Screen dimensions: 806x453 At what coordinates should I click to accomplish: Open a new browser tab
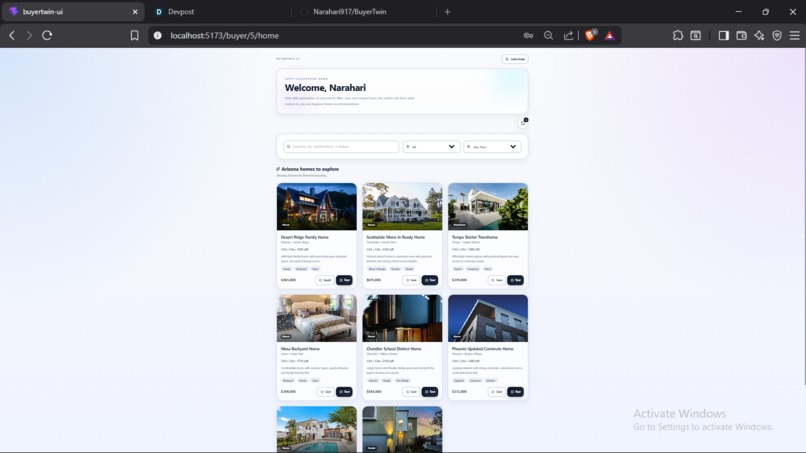(x=447, y=11)
